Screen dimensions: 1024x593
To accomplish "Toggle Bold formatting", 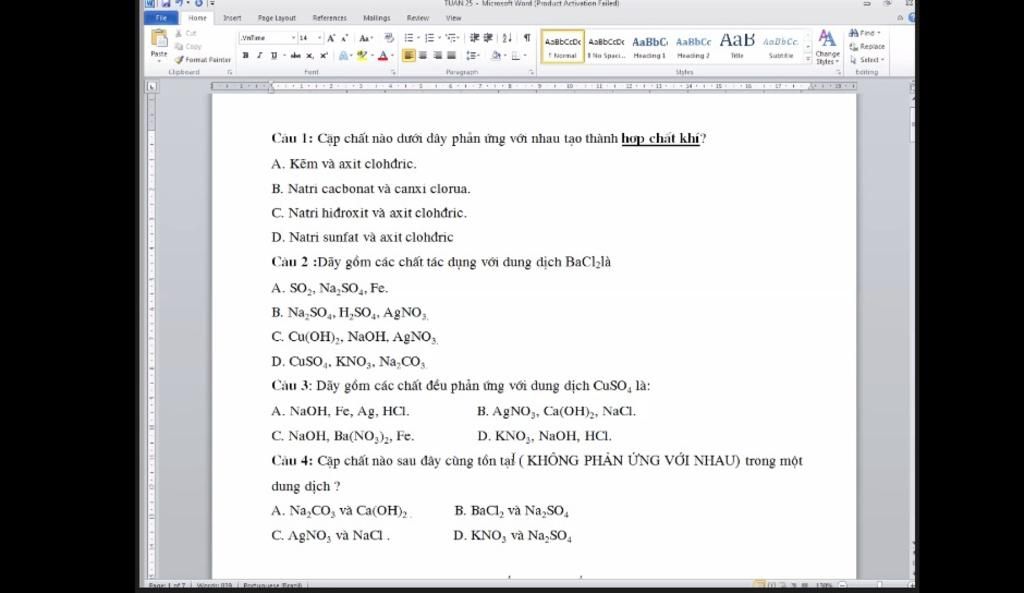I will pos(246,56).
